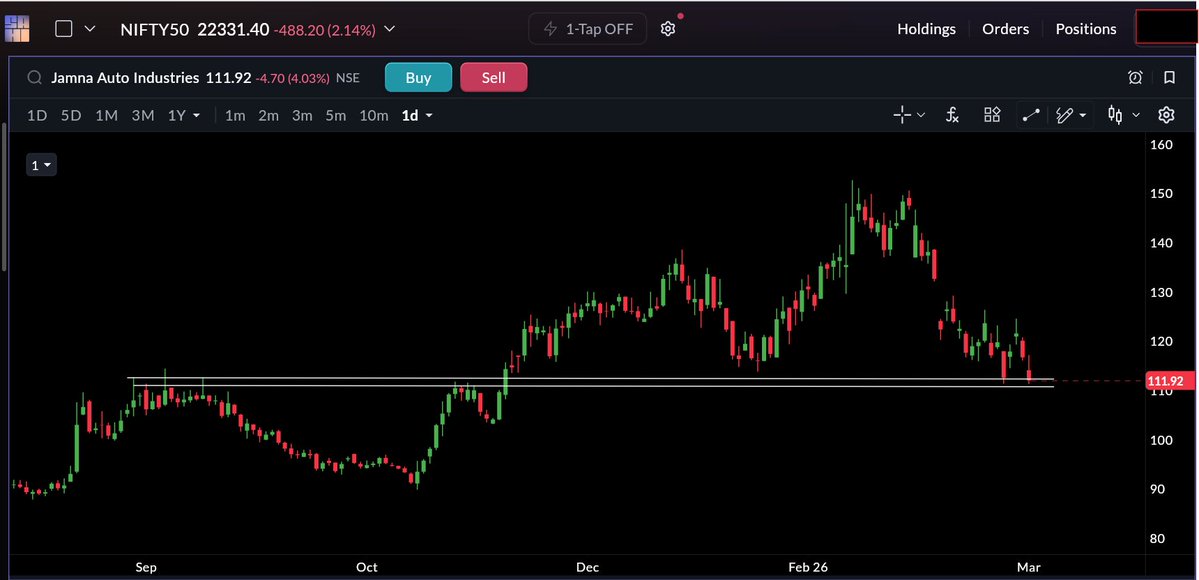
Task: Click the NSE exchange label
Action: [347, 78]
